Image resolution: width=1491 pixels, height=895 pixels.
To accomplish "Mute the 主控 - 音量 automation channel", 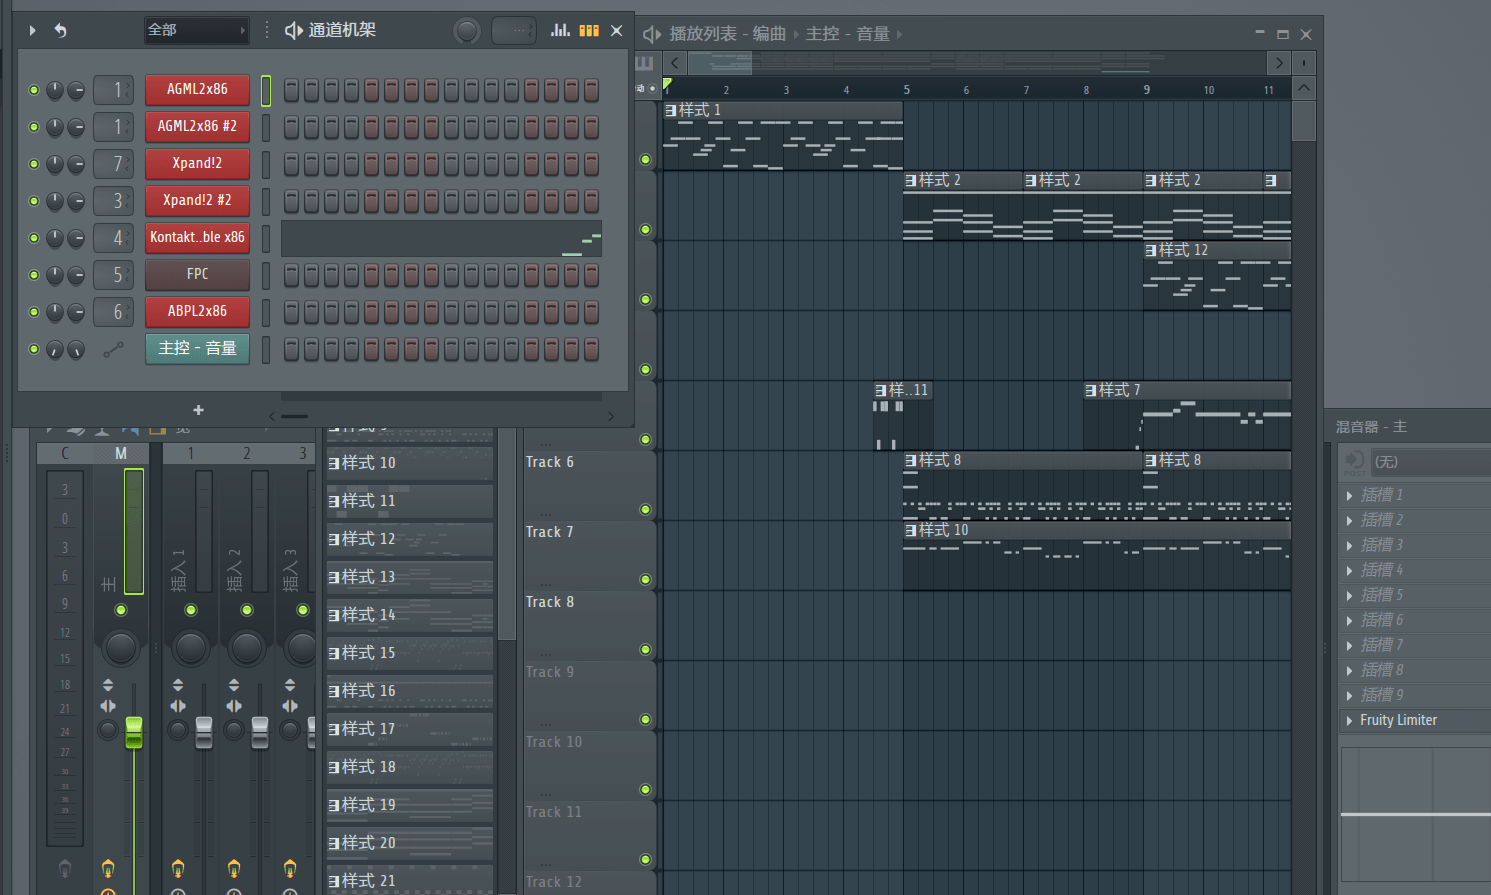I will [x=34, y=349].
